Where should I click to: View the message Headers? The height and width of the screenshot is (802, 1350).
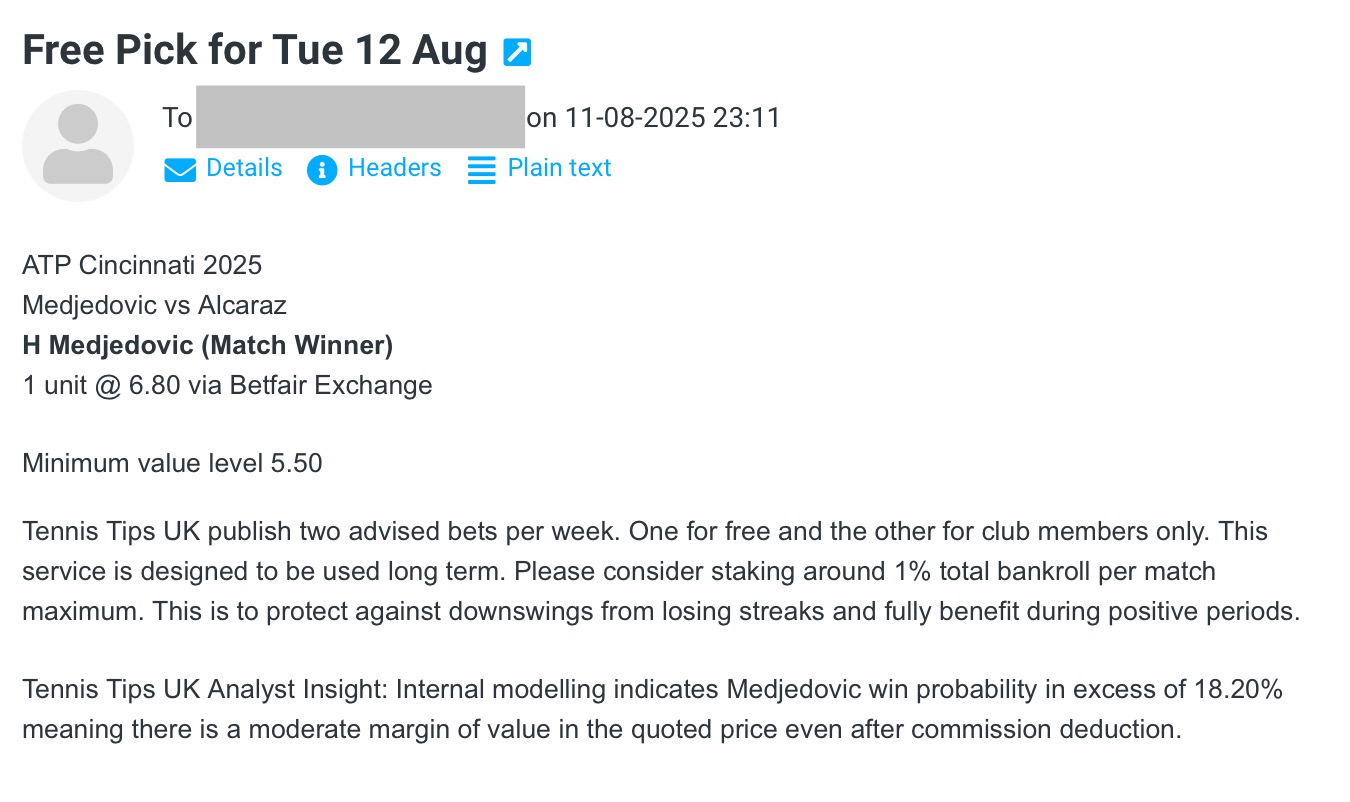point(394,168)
